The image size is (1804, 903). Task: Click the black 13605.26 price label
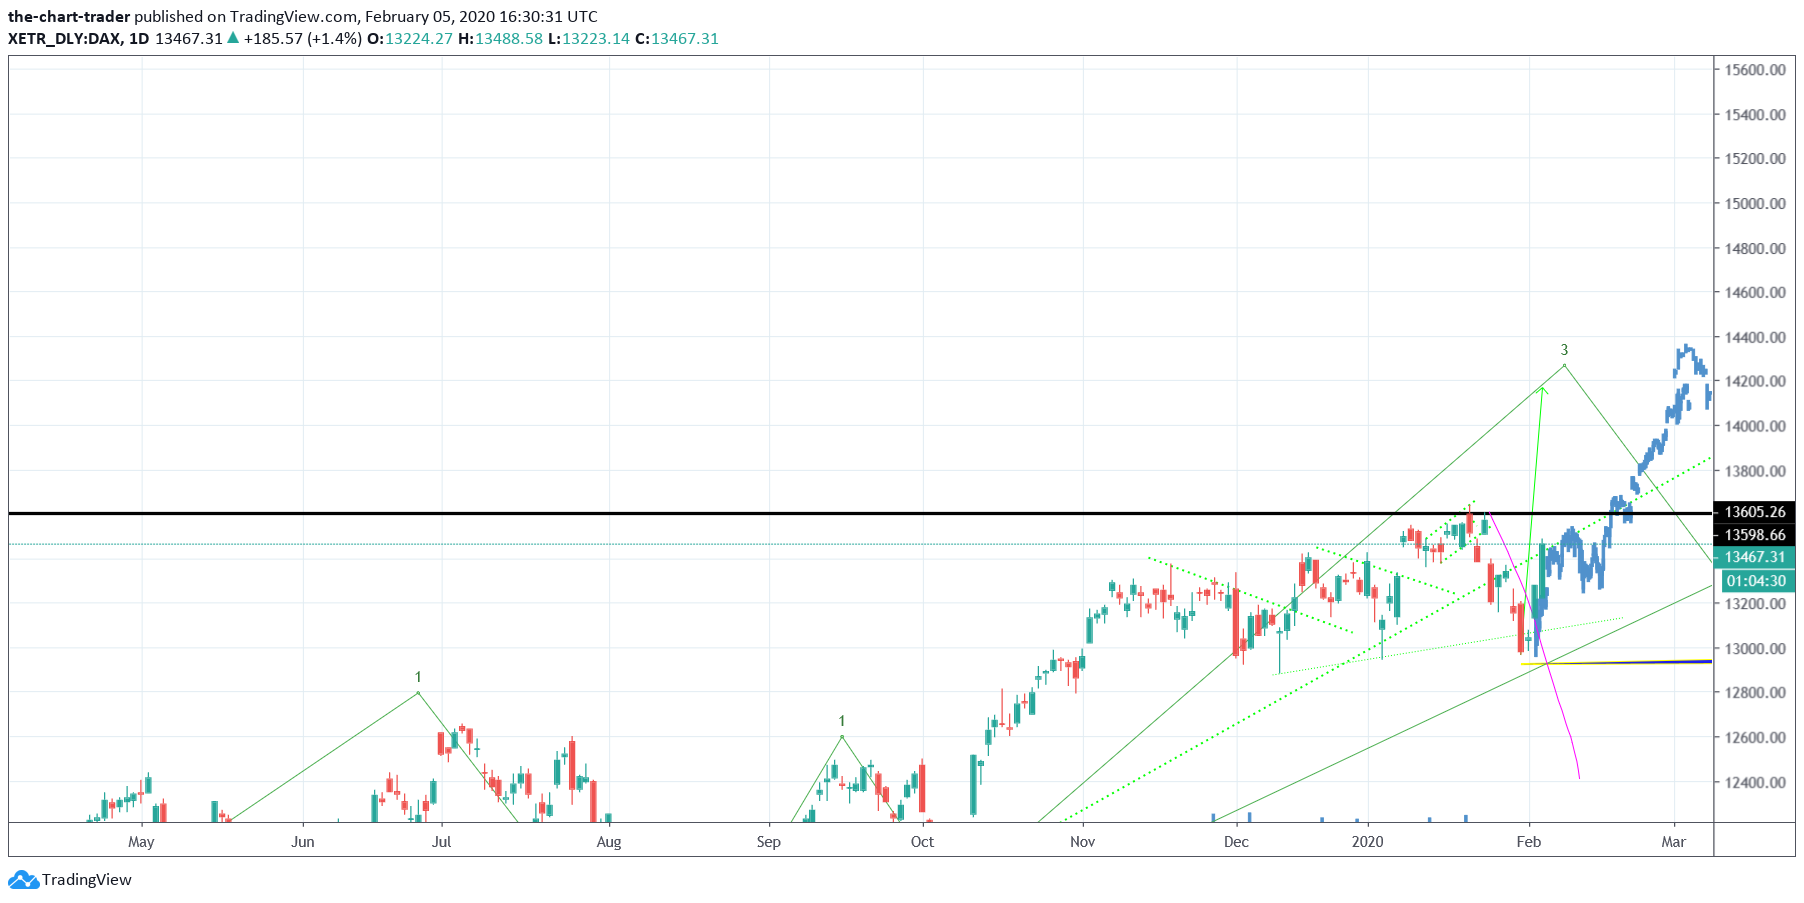(x=1755, y=512)
